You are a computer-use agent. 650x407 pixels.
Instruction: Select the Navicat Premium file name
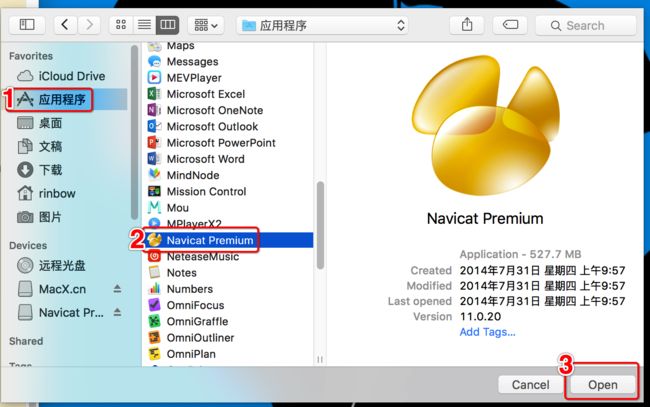tap(210, 240)
